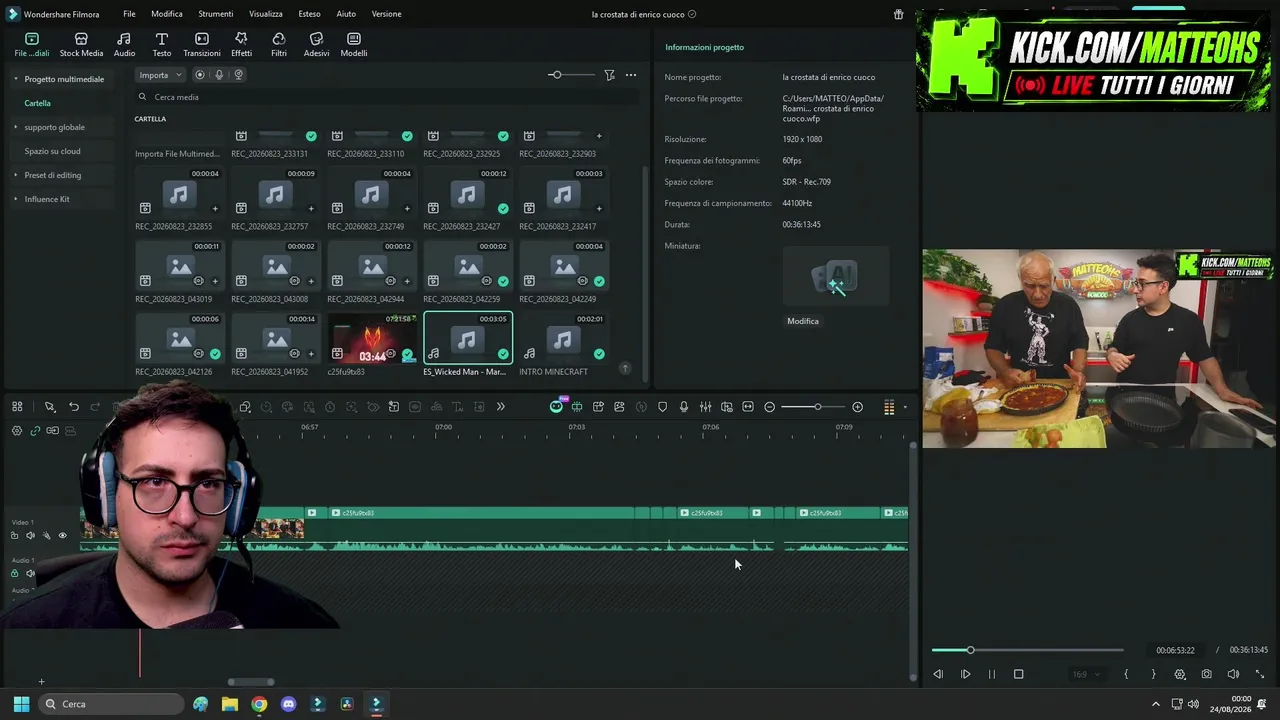Add a timeline marker shield icon
The height and width of the screenshot is (720, 1280).
pyautogui.click(x=662, y=407)
